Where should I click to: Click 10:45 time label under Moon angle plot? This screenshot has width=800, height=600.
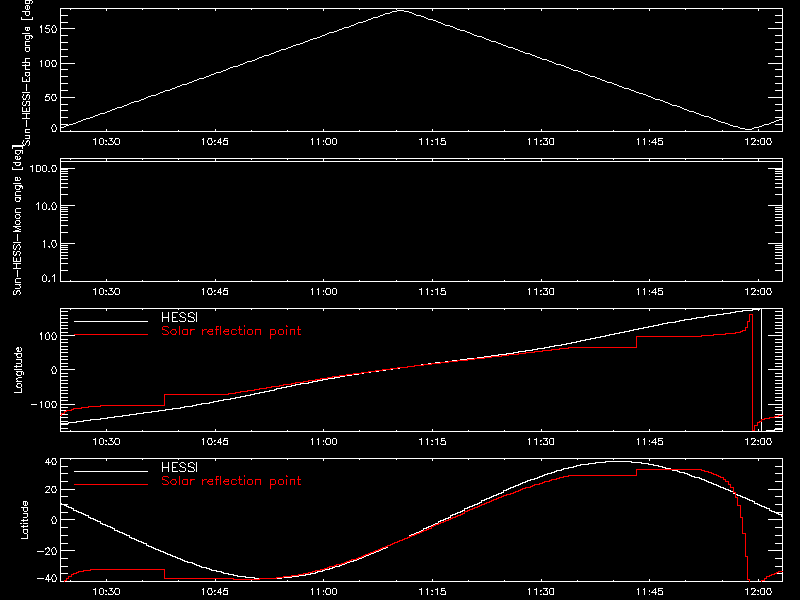coord(215,292)
